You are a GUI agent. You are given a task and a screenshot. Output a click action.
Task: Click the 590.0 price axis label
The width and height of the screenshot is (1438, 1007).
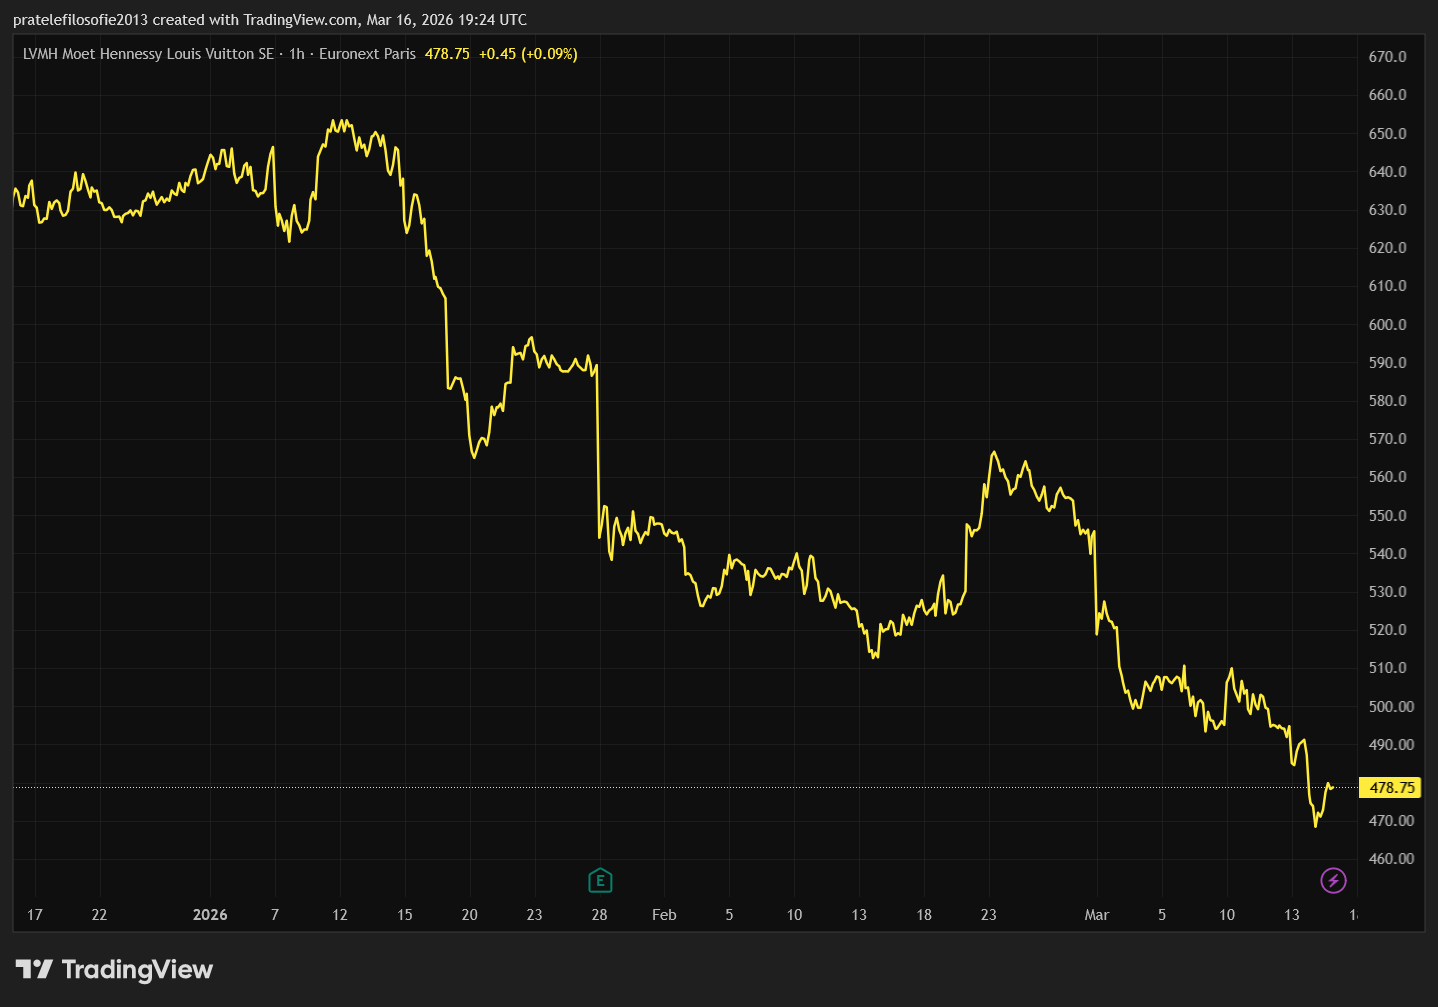(1387, 363)
